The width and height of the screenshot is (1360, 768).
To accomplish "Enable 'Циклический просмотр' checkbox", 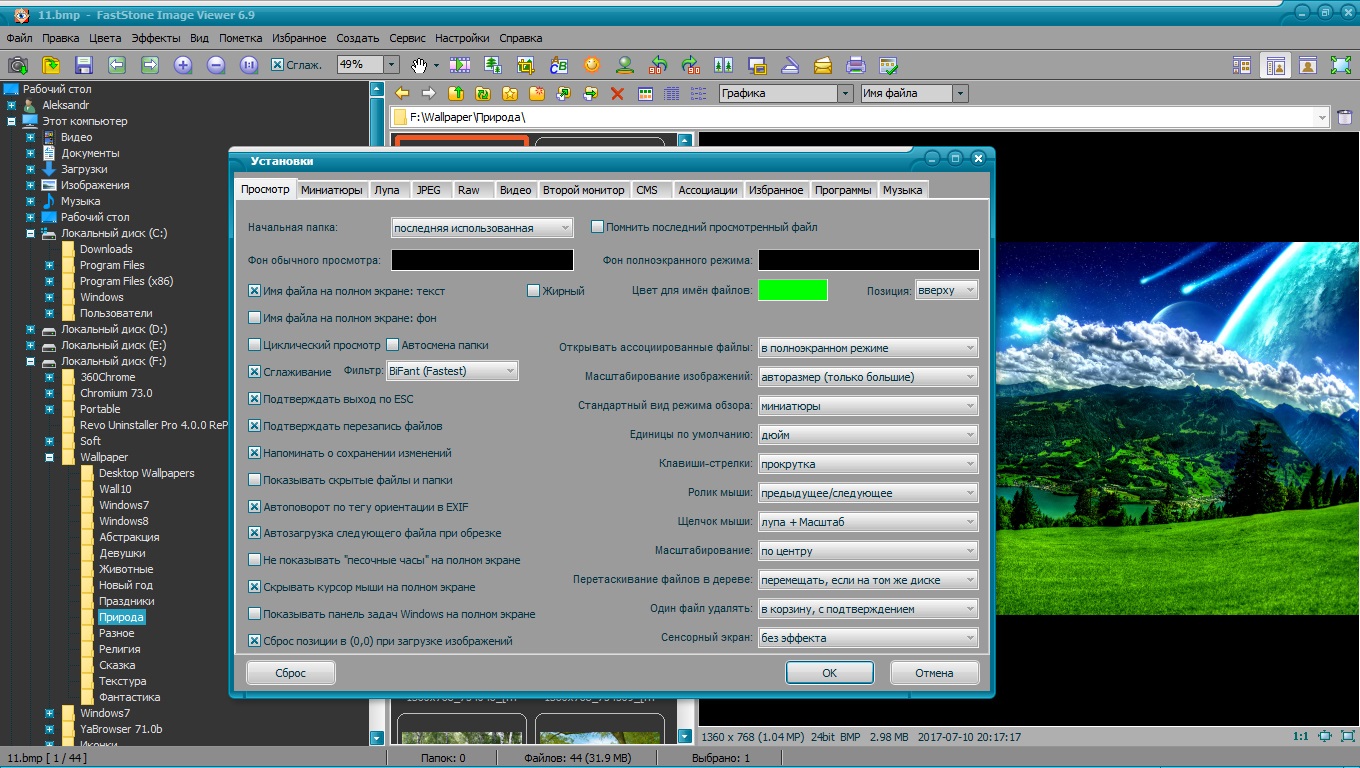I will [x=255, y=345].
